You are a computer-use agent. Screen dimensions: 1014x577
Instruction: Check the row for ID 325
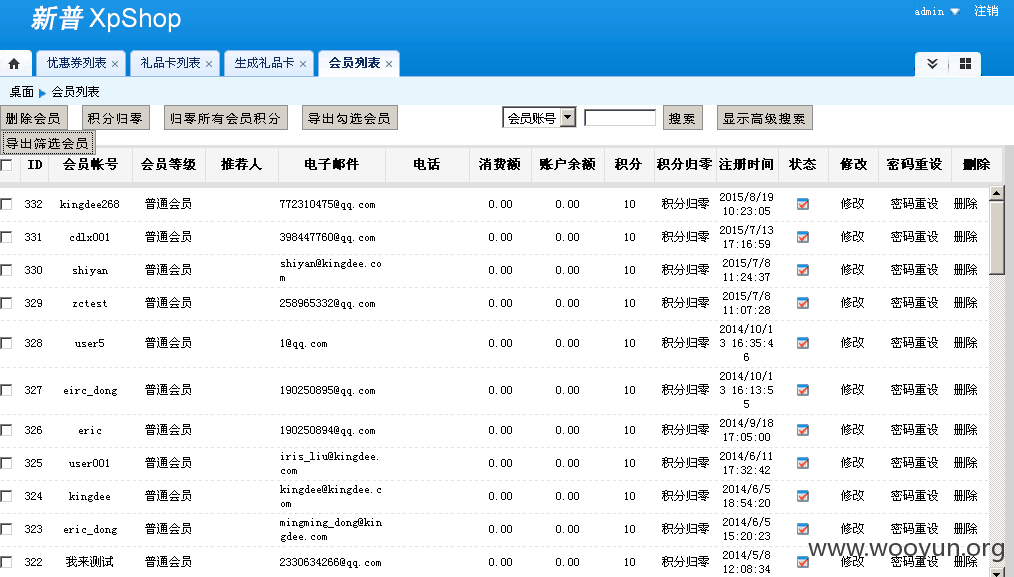(x=6, y=463)
